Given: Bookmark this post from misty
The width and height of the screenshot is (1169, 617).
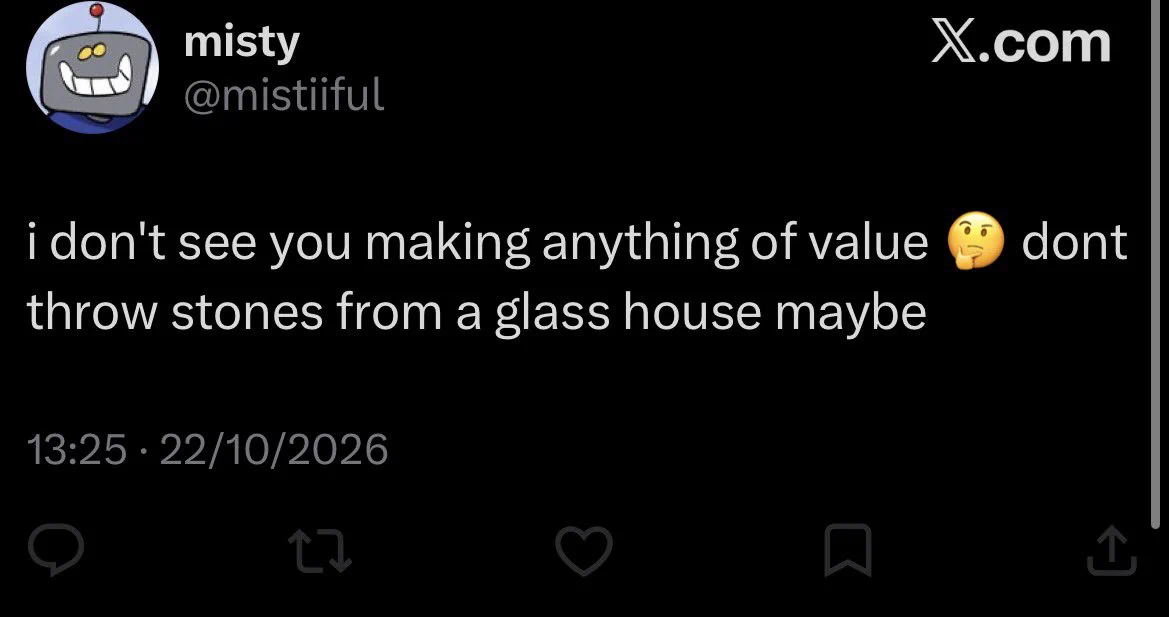Looking at the screenshot, I should (x=848, y=551).
